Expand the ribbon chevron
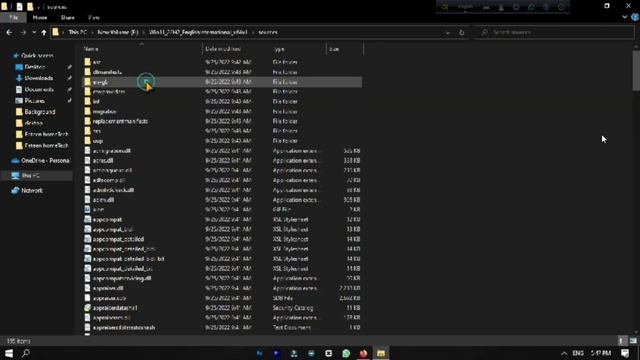Image resolution: width=640 pixels, height=360 pixels. (x=625, y=17)
